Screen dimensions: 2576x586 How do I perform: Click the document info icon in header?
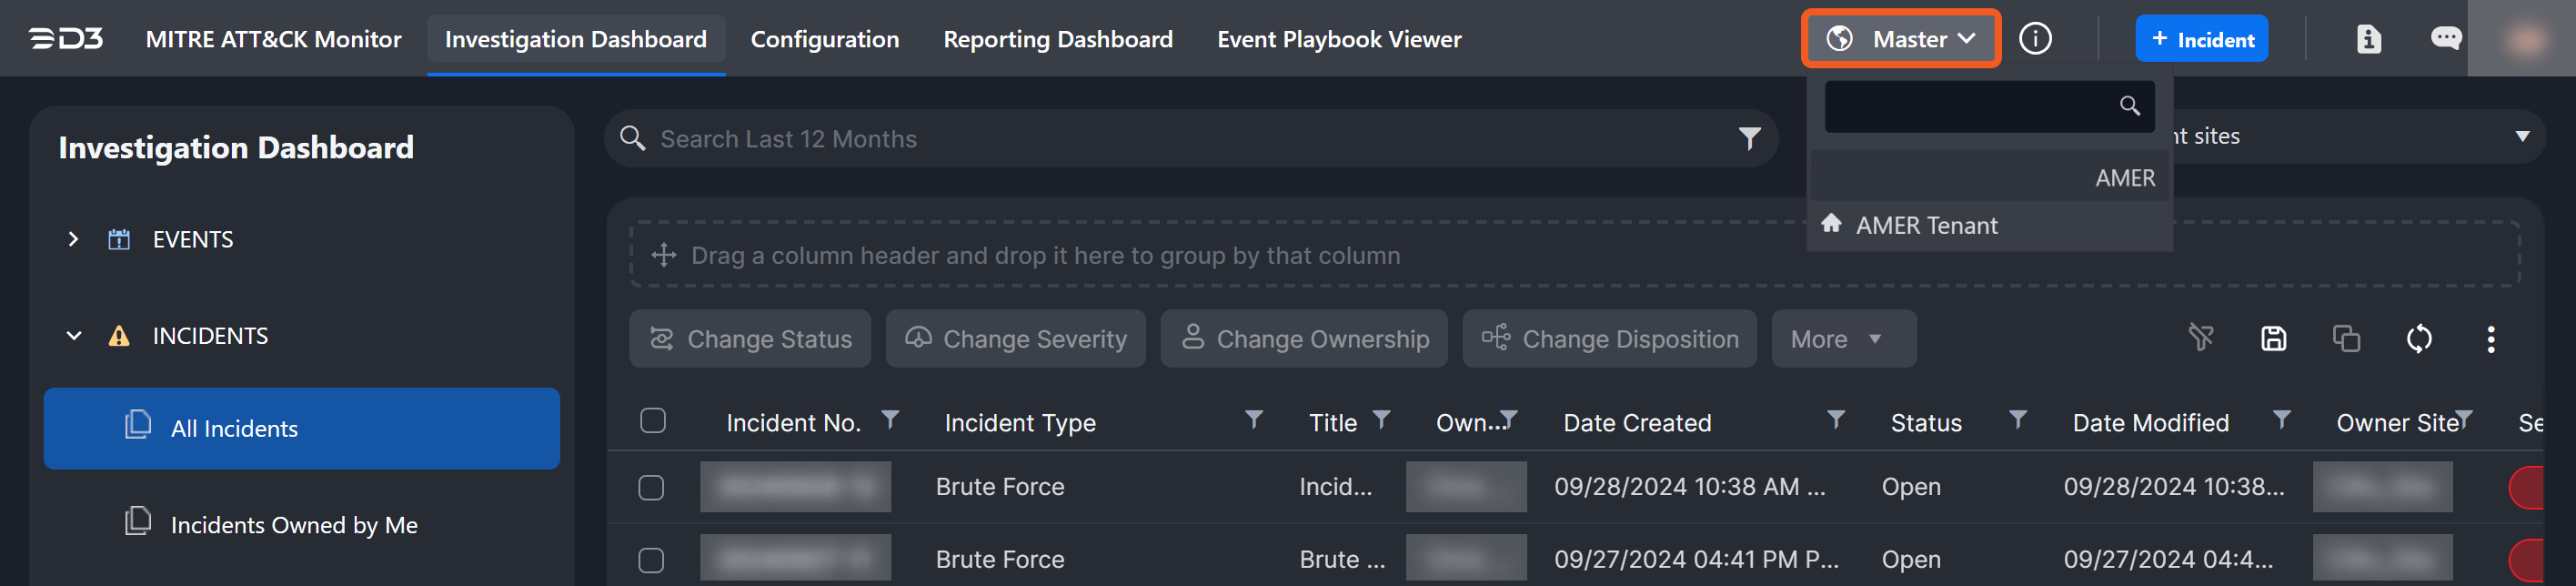click(2368, 39)
